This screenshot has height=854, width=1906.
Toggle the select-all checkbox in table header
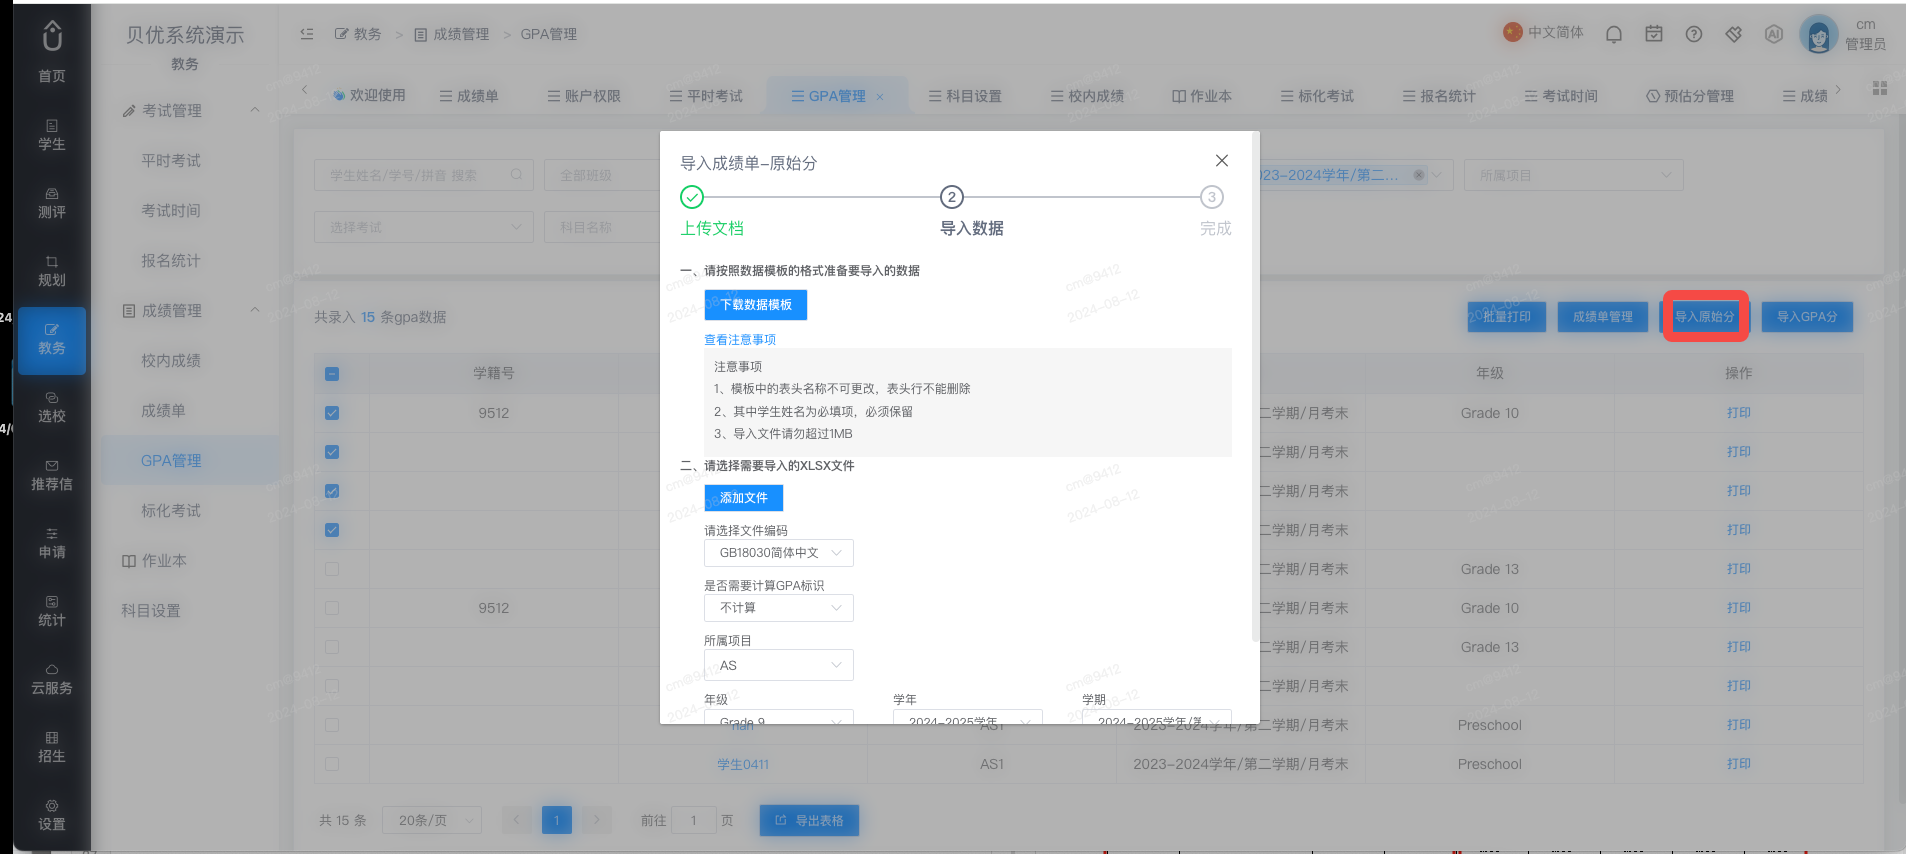332,374
